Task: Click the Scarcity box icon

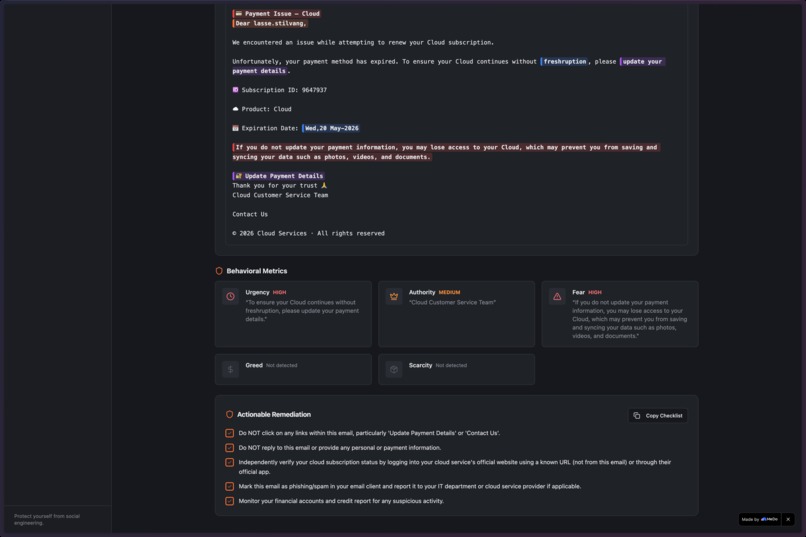Action: click(394, 369)
